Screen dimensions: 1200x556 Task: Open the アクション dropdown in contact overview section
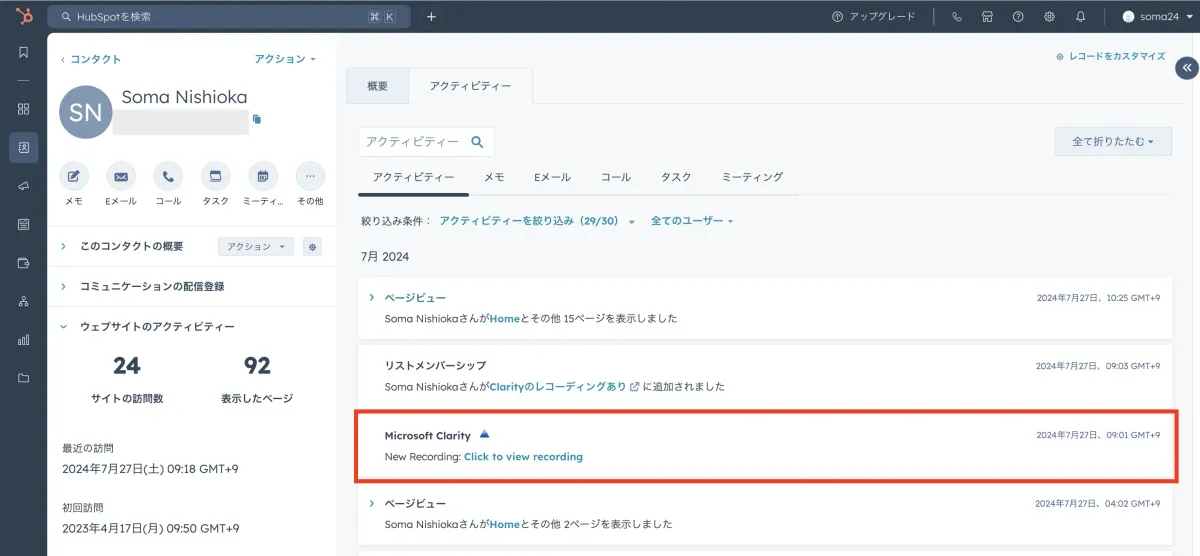(x=256, y=246)
